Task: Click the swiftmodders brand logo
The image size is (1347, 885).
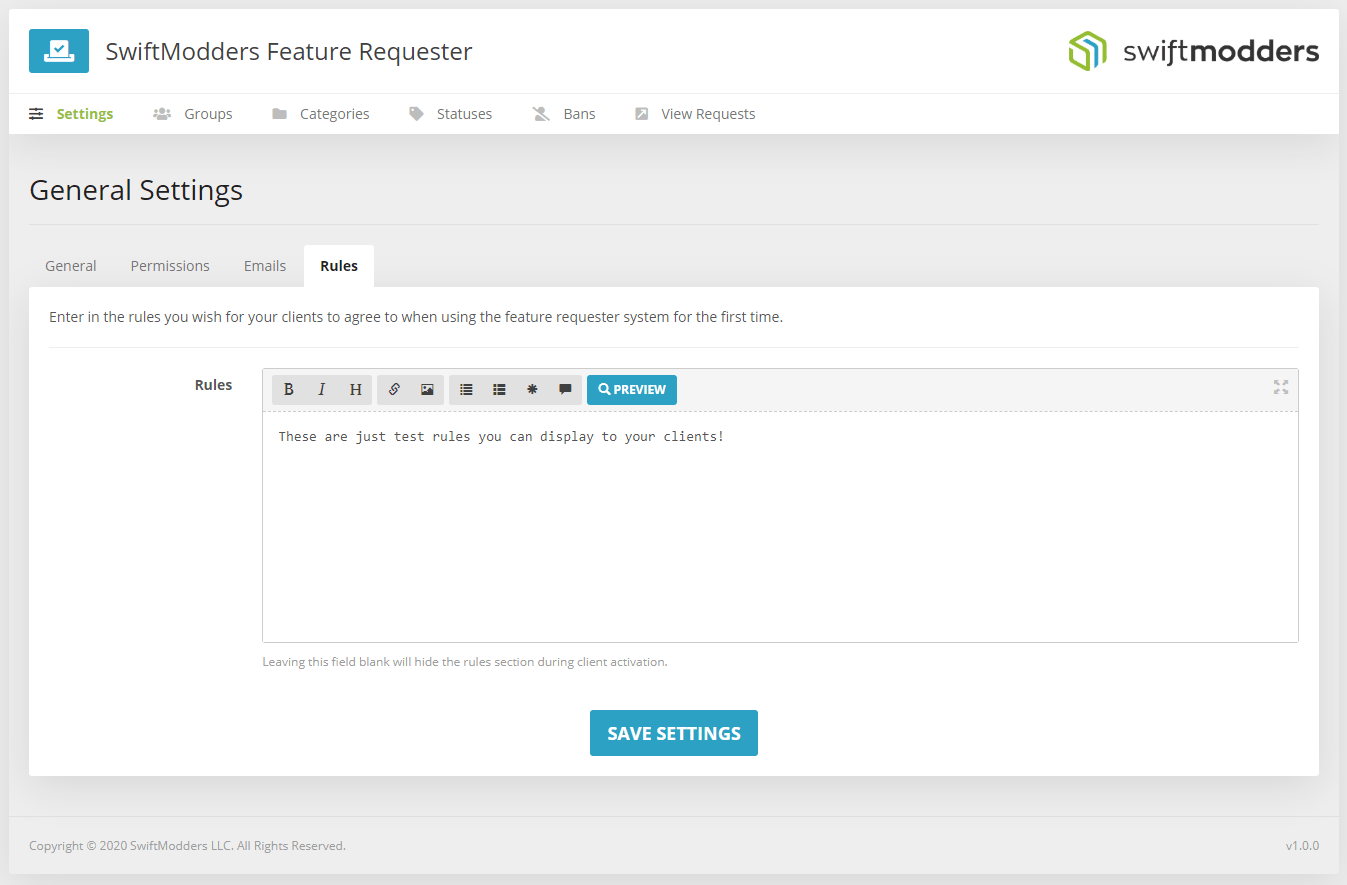Action: pos(1193,51)
